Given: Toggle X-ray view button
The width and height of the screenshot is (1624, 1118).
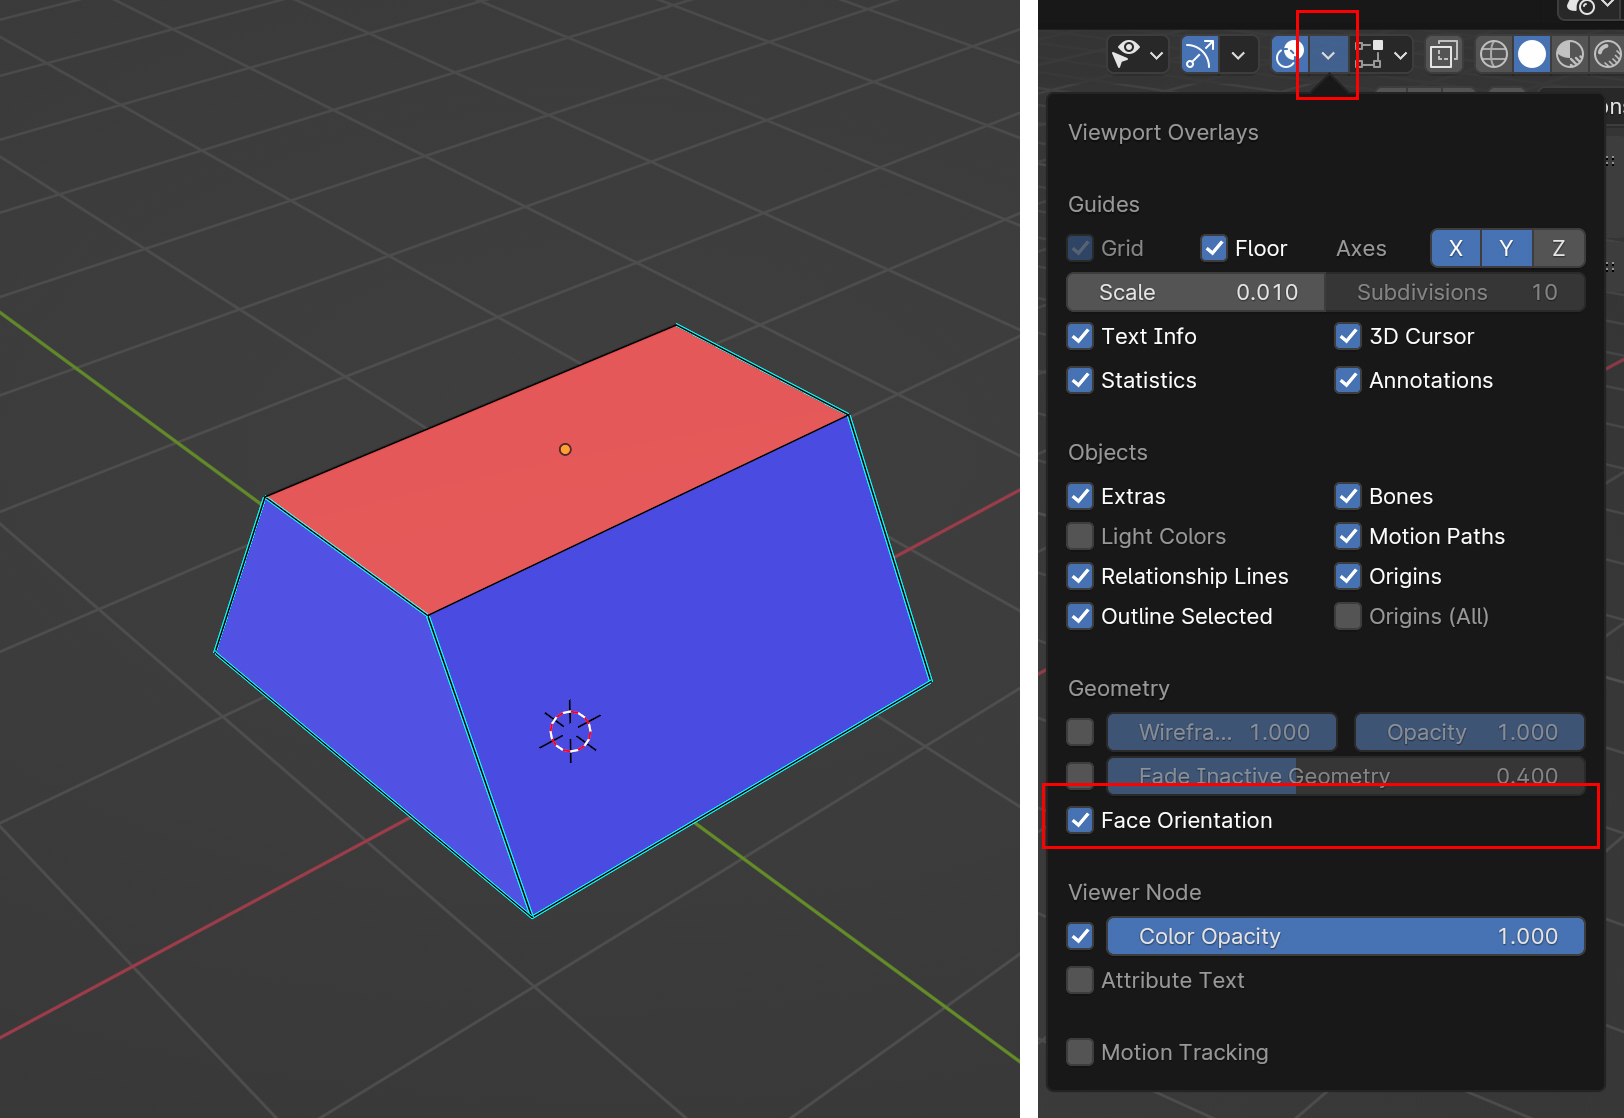Looking at the screenshot, I should tap(1443, 55).
